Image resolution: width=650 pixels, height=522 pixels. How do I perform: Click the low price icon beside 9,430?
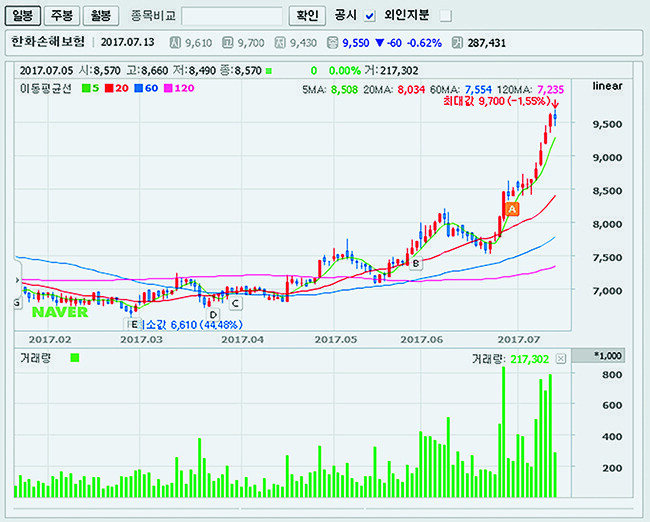[x=280, y=42]
